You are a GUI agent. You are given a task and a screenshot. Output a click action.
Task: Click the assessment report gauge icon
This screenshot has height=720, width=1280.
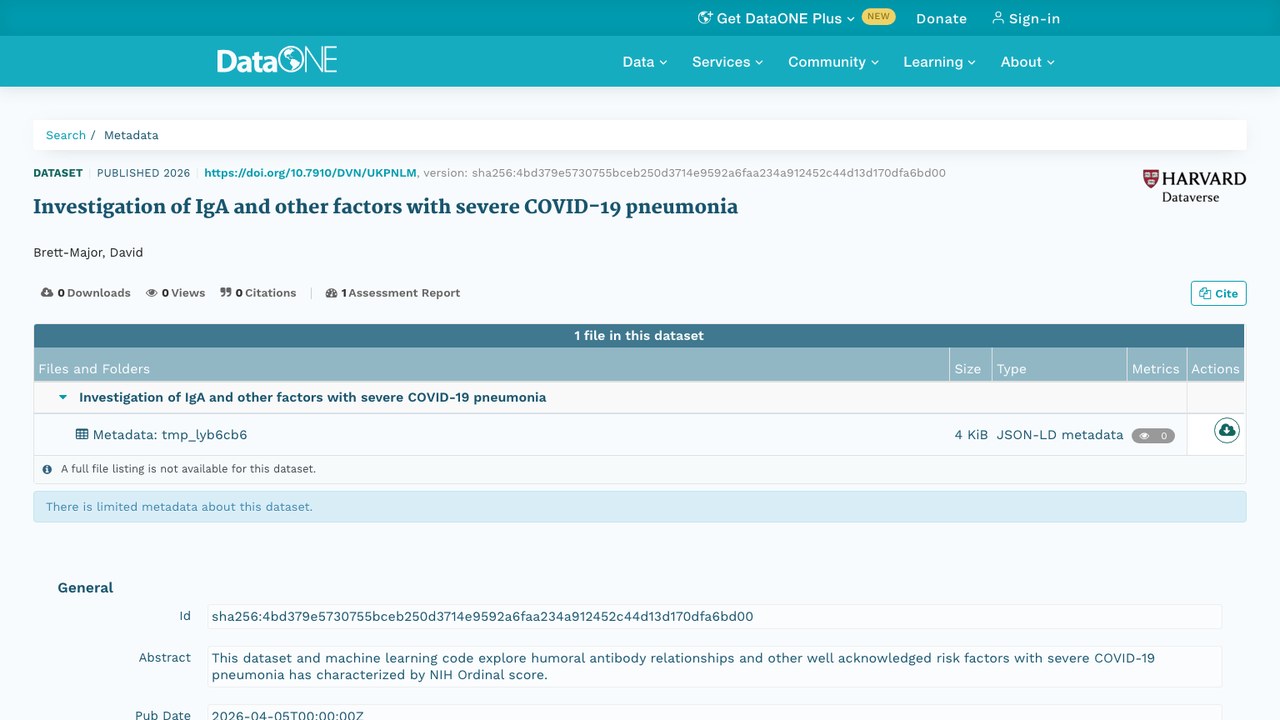click(x=332, y=293)
